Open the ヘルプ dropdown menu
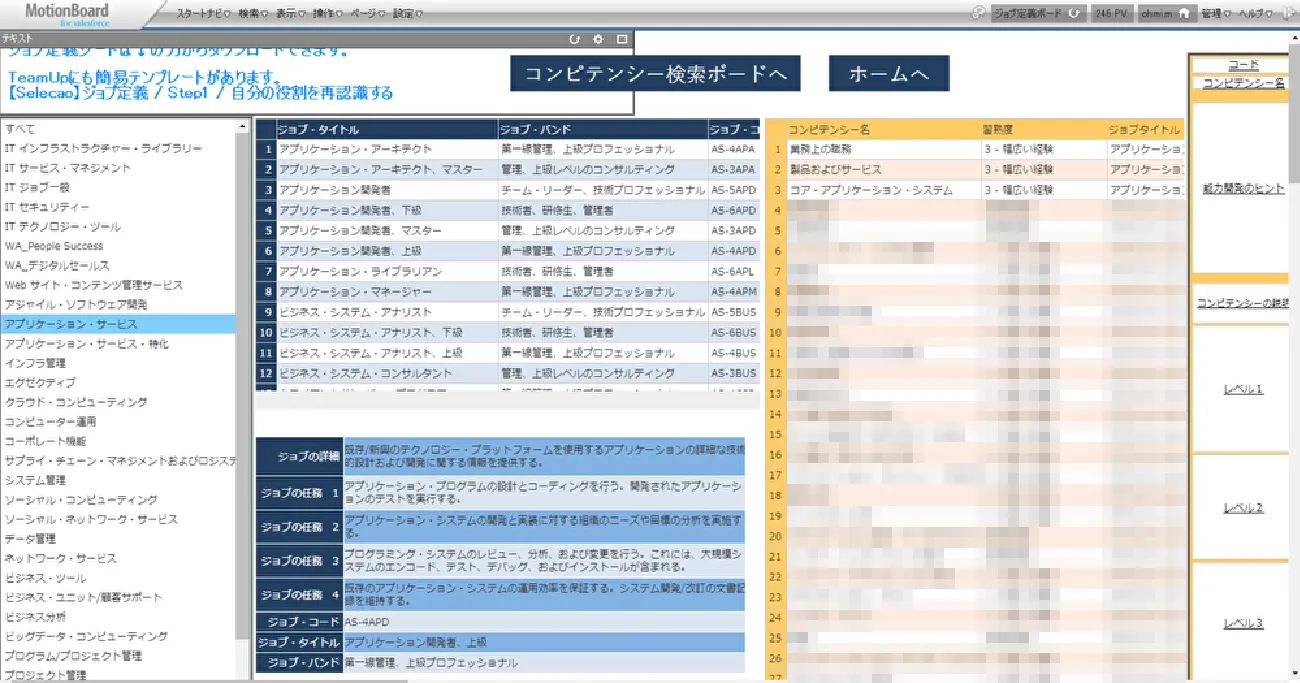Viewport: 1300px width, 683px height. coord(1256,14)
